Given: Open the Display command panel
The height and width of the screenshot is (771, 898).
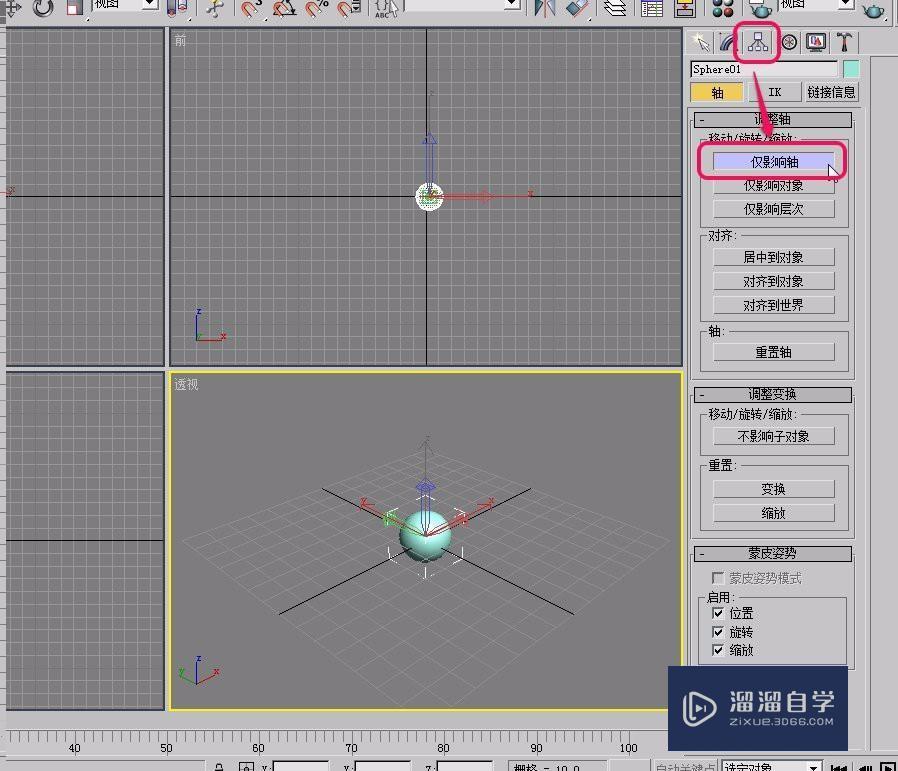Looking at the screenshot, I should pos(815,42).
